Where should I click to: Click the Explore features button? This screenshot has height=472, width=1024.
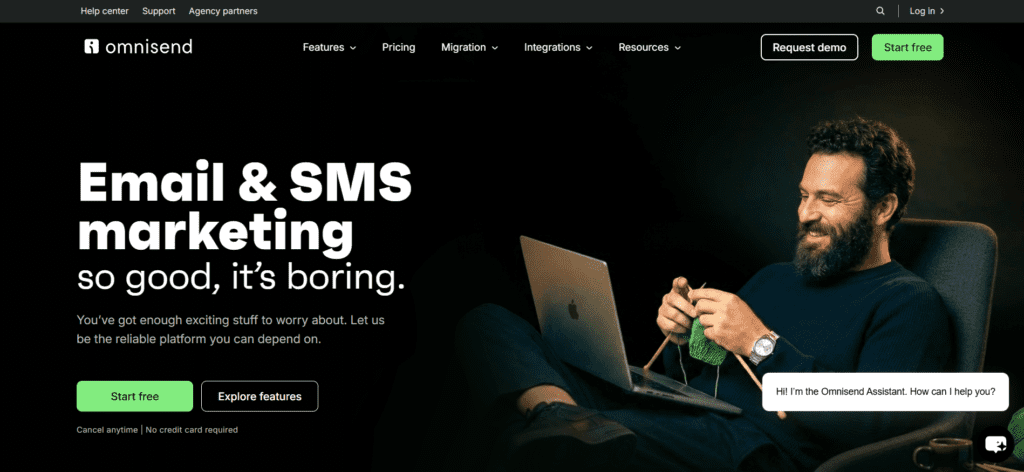[259, 396]
